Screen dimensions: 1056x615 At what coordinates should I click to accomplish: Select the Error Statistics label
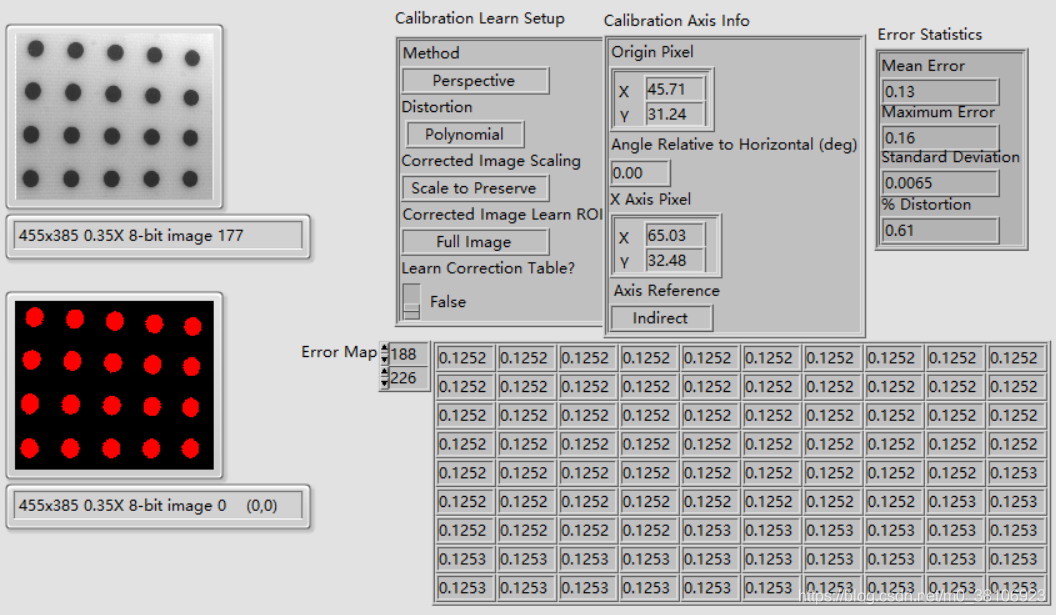[929, 34]
